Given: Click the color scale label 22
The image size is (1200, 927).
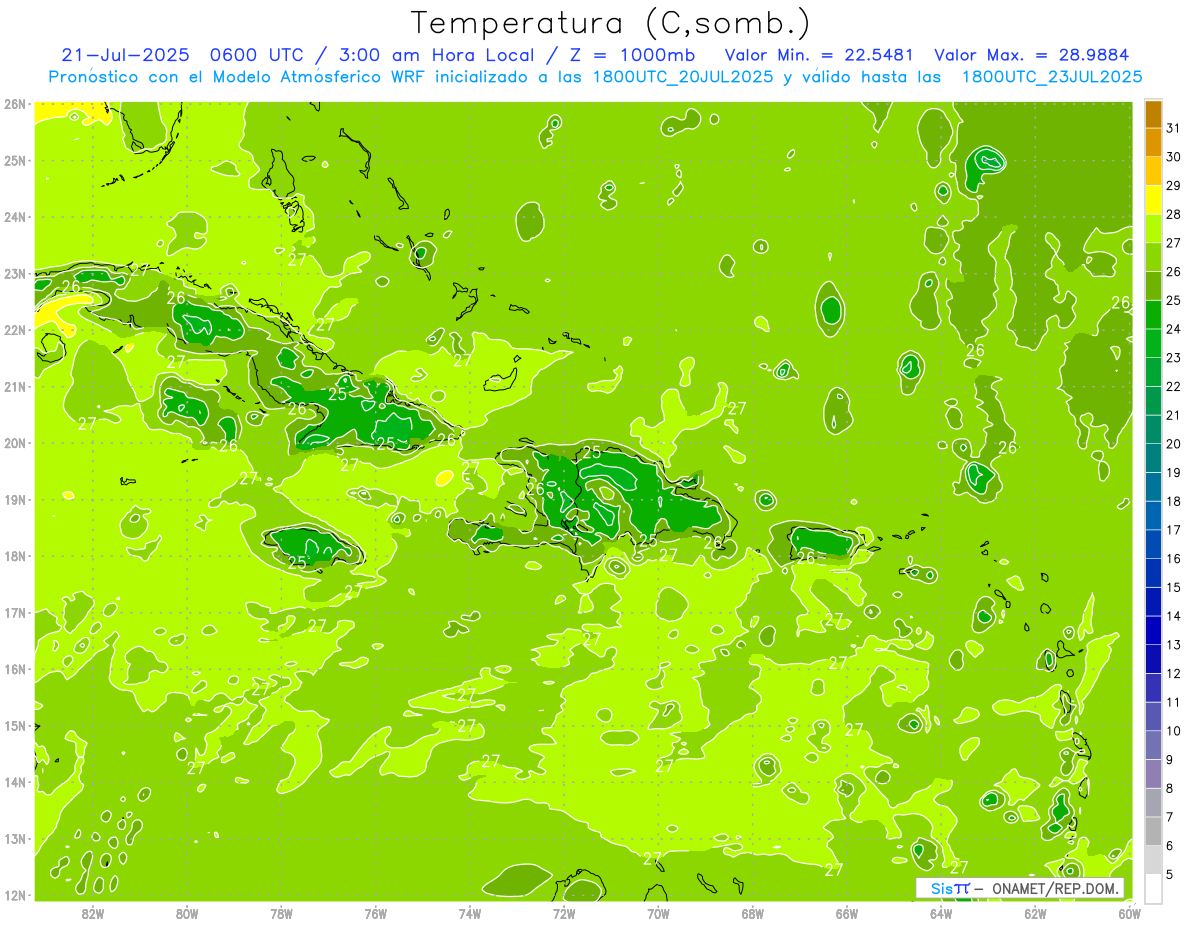Looking at the screenshot, I should point(1173,387).
